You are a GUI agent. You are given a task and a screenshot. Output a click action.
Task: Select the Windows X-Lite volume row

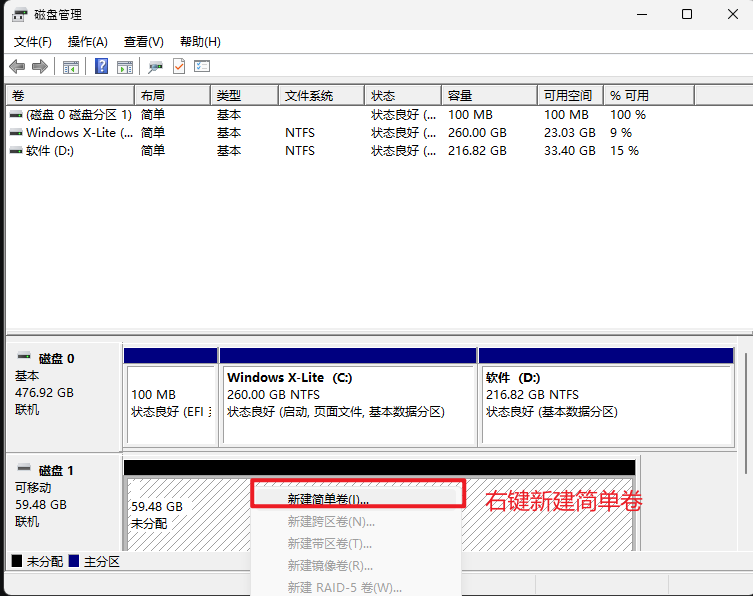(351, 133)
